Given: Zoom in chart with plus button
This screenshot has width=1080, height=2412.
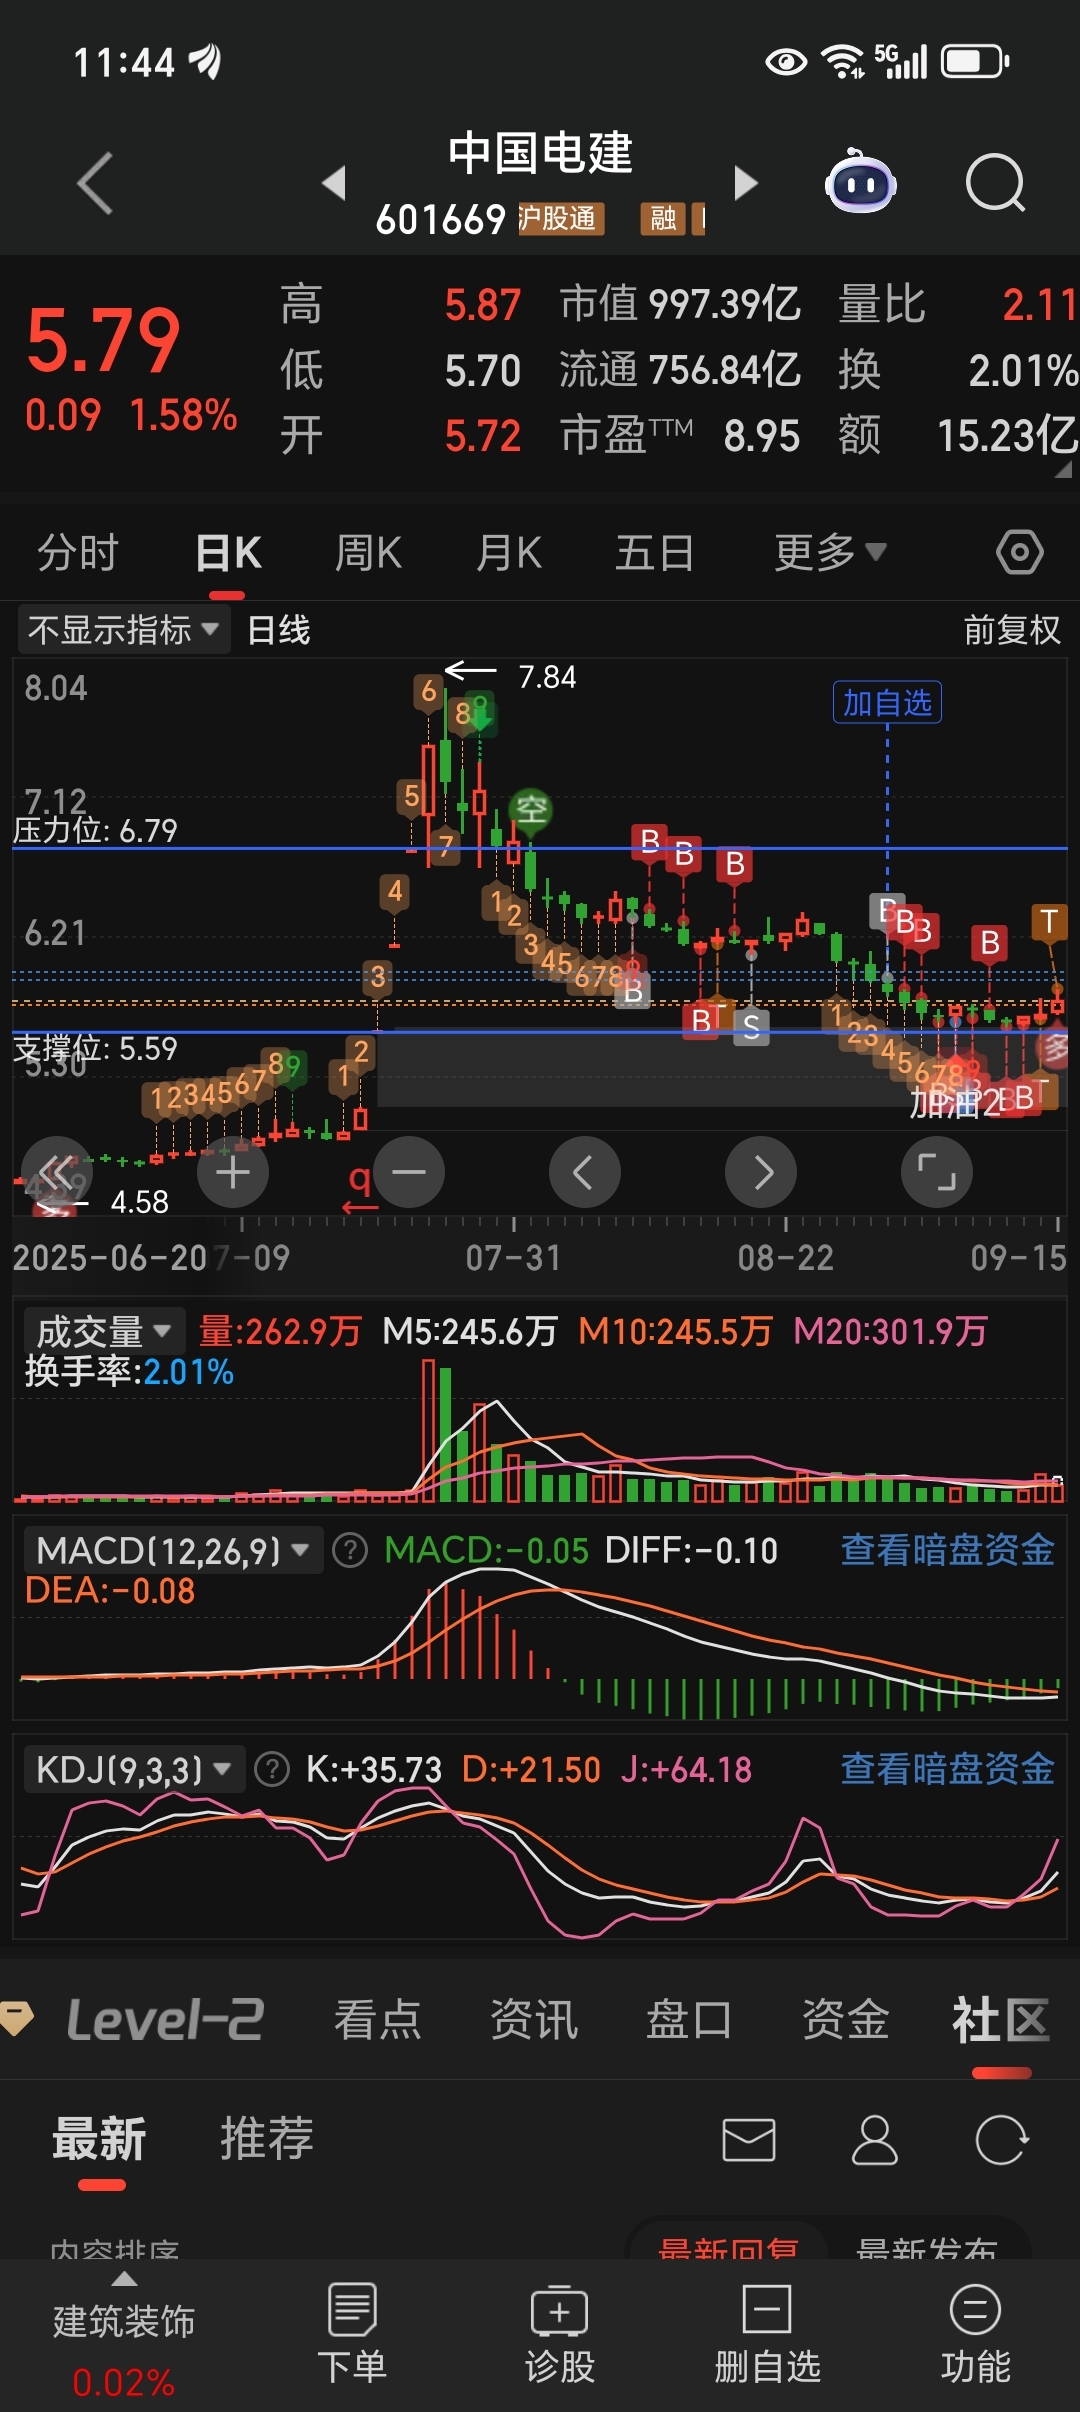Looking at the screenshot, I should (x=233, y=1172).
